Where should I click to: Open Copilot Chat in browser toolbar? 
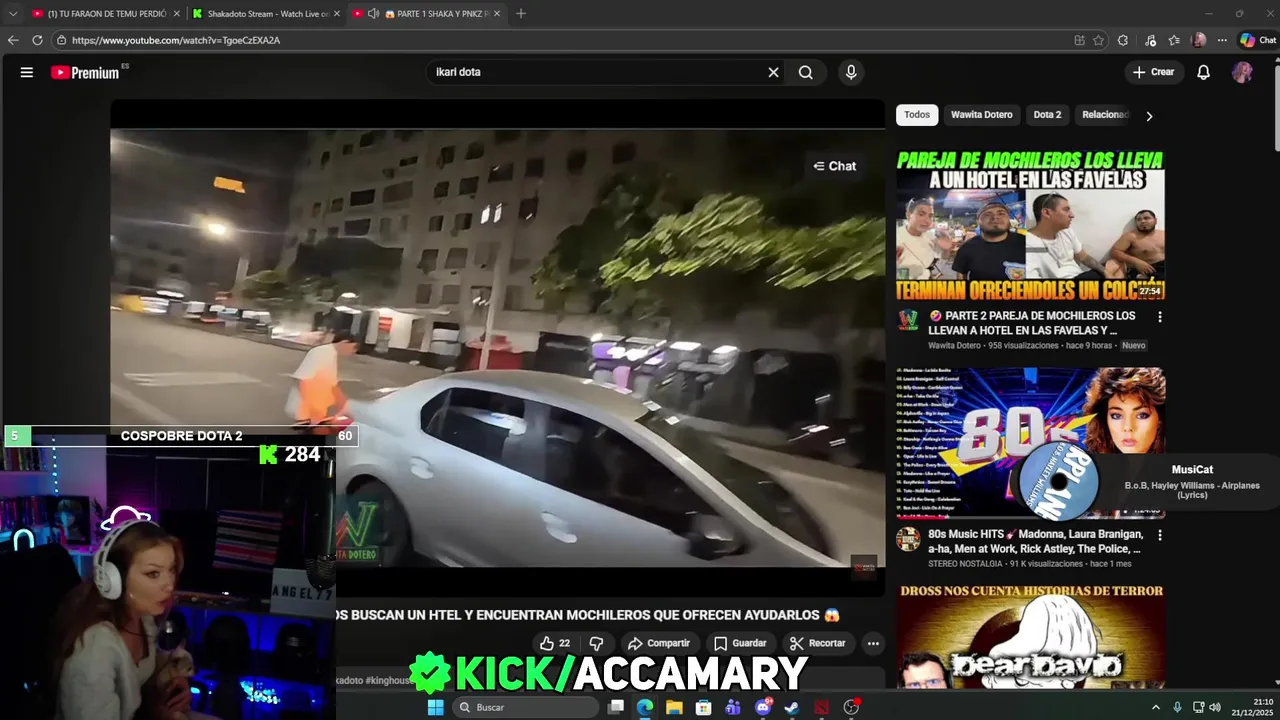click(x=1258, y=40)
